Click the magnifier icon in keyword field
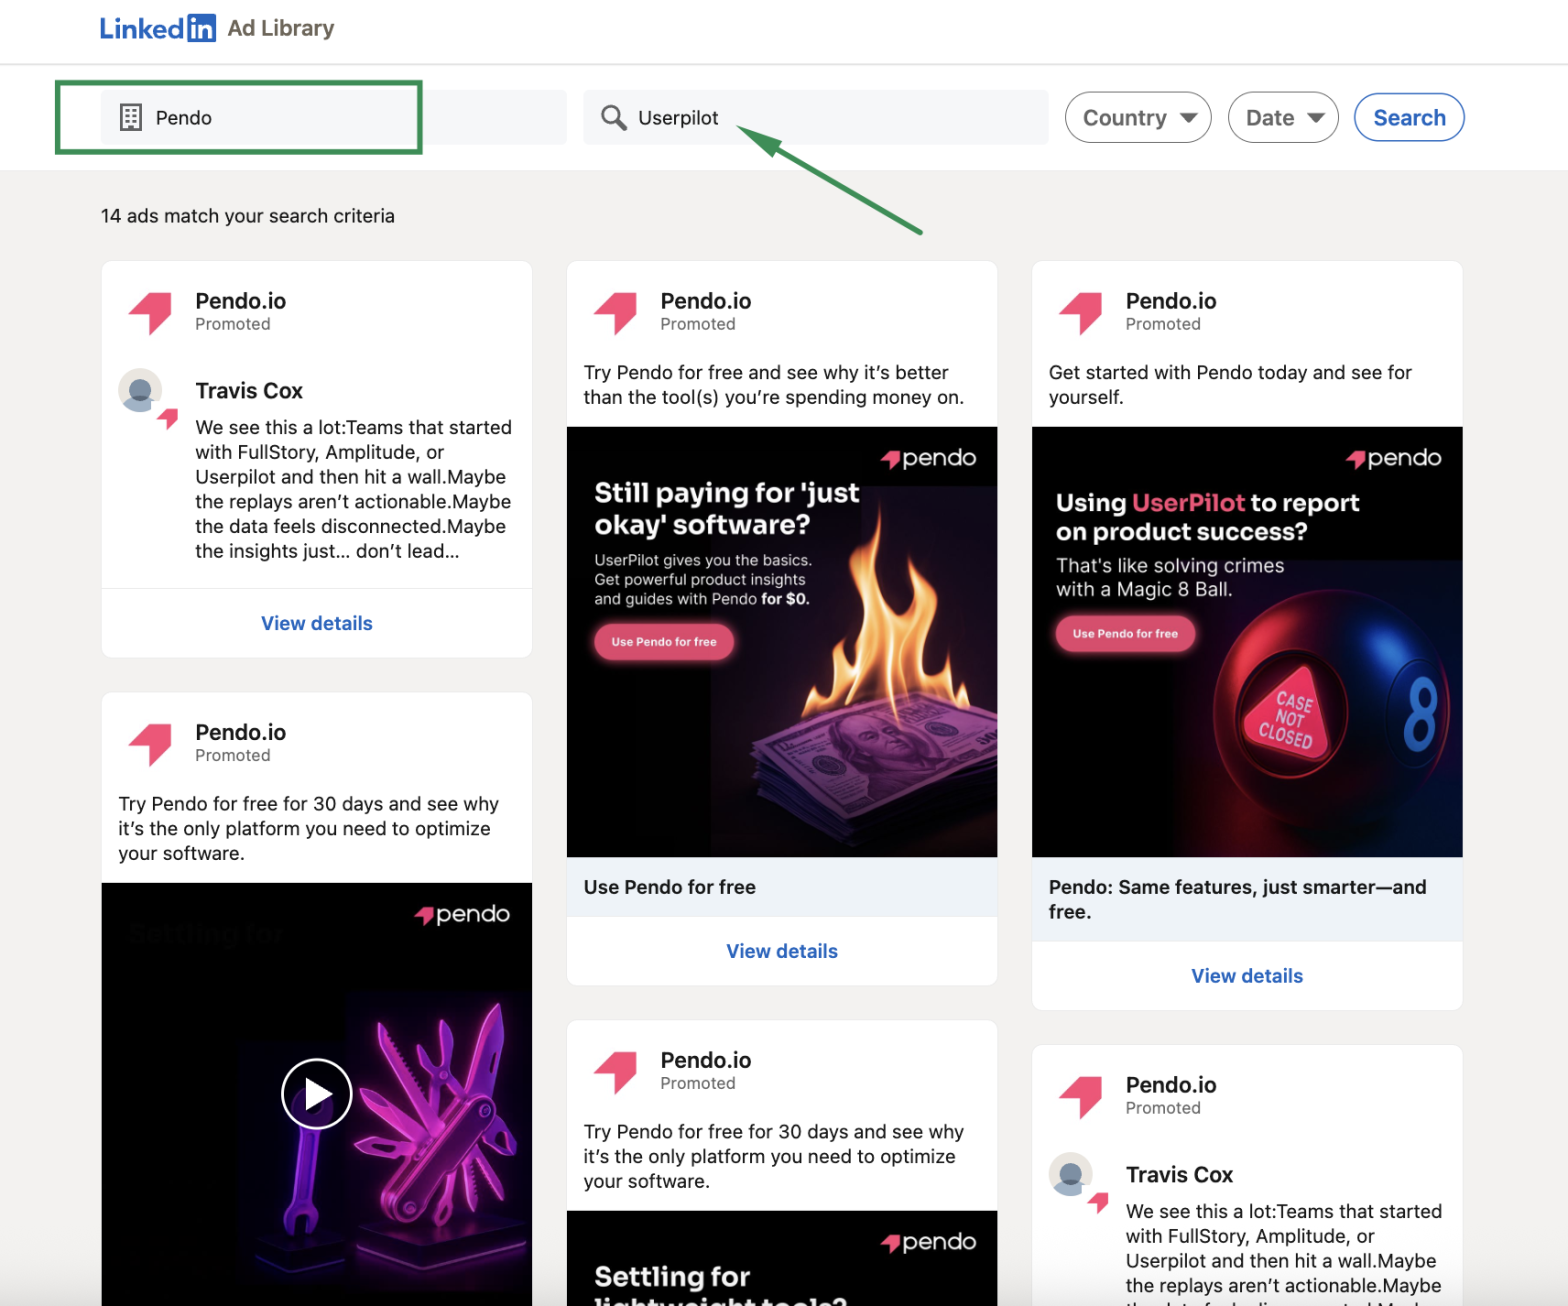The image size is (1568, 1306). point(613,117)
